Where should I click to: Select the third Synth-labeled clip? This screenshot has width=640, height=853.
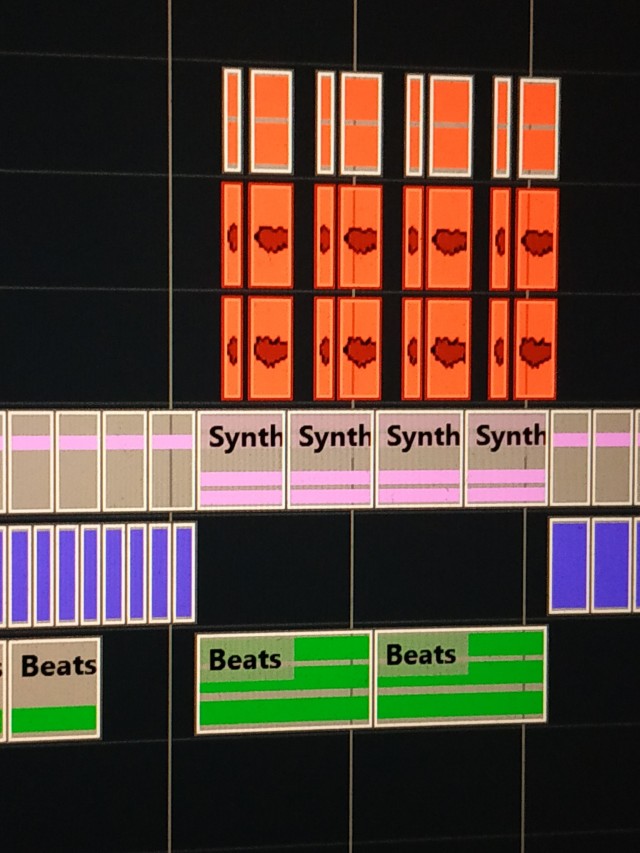pos(418,460)
